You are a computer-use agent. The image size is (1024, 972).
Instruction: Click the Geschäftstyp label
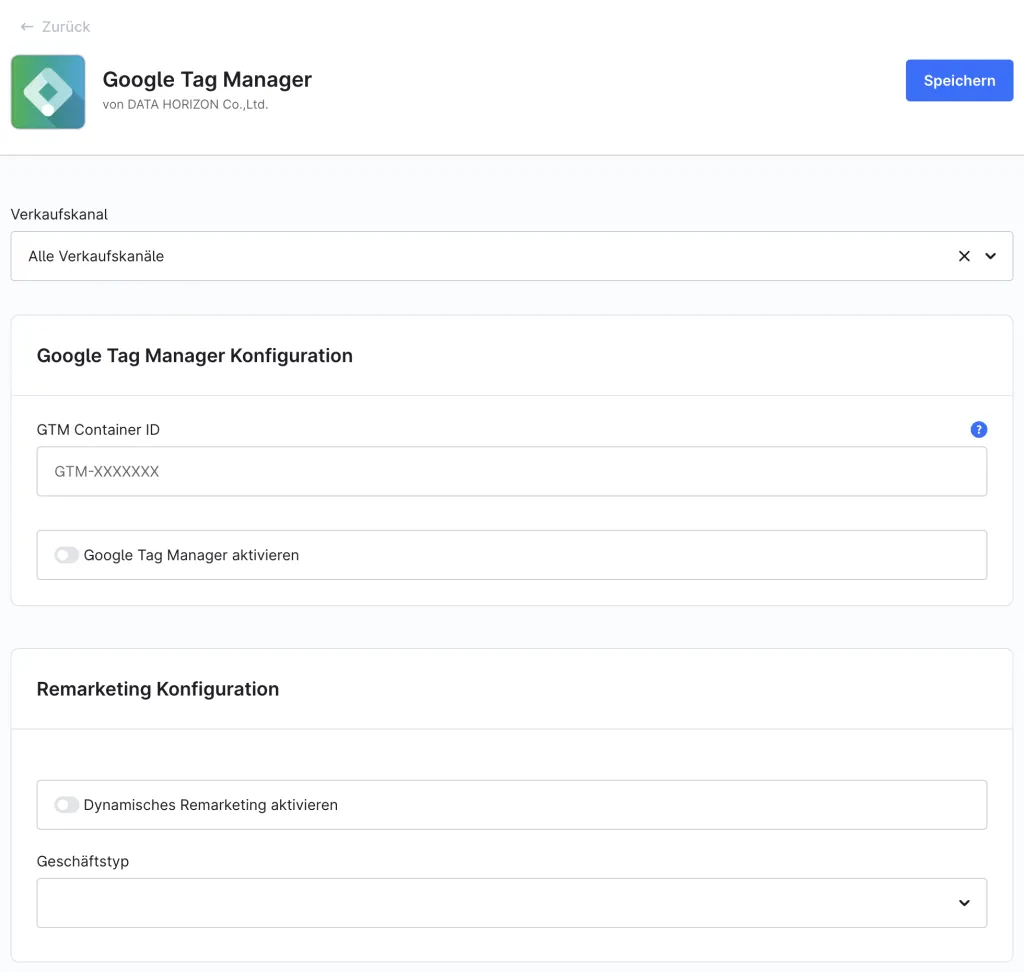(x=83, y=862)
